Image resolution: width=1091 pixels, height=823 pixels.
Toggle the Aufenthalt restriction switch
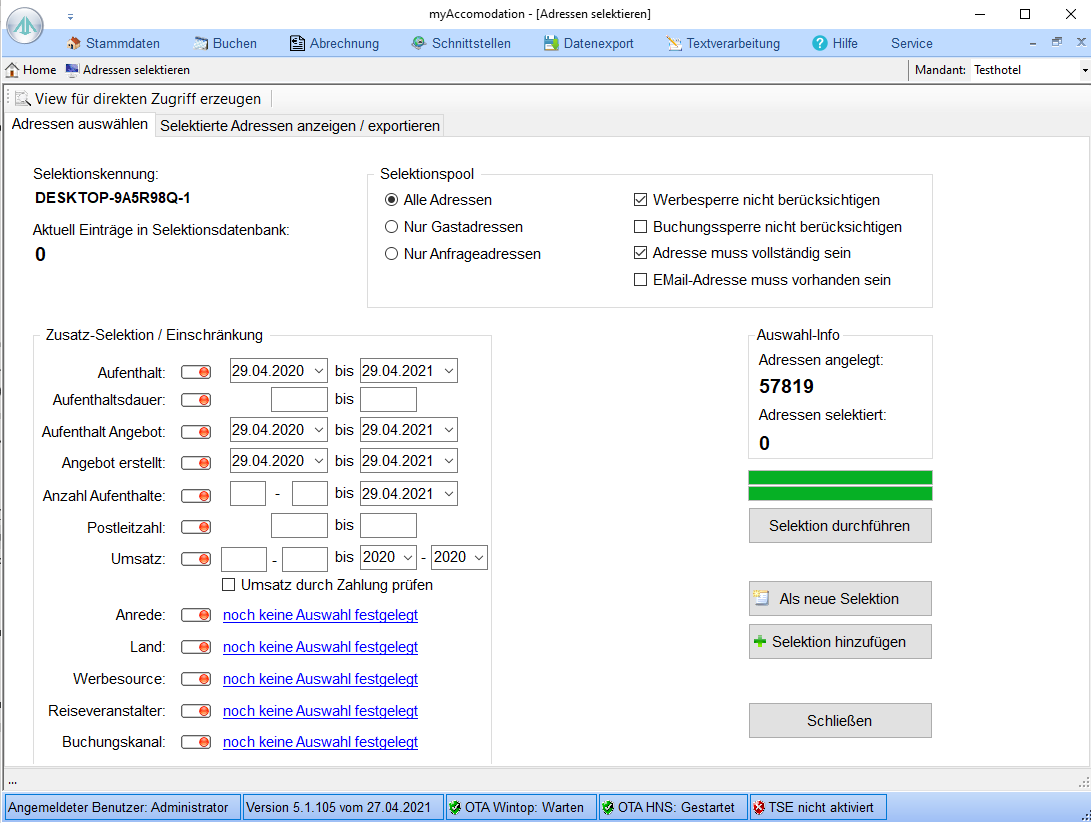point(196,372)
